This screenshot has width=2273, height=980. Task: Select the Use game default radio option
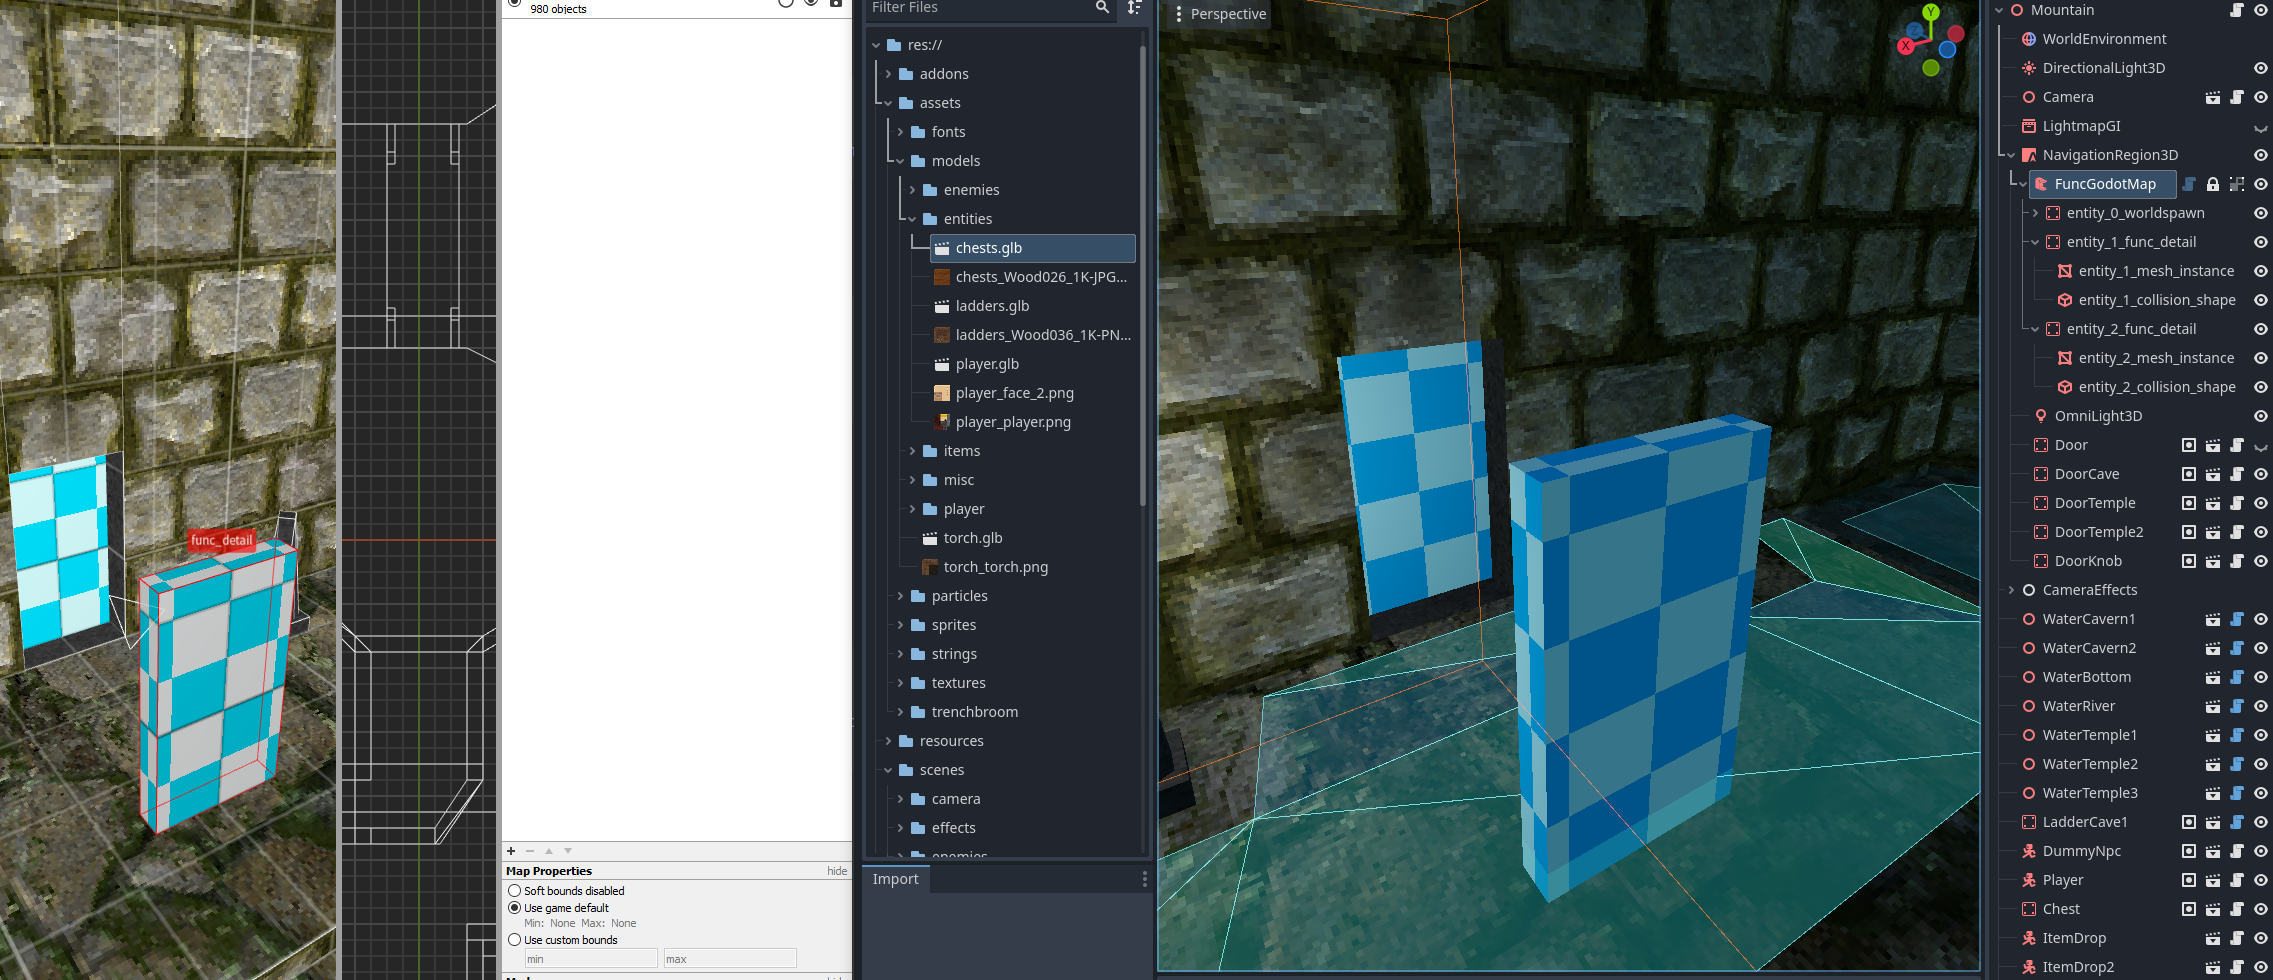pyautogui.click(x=514, y=908)
